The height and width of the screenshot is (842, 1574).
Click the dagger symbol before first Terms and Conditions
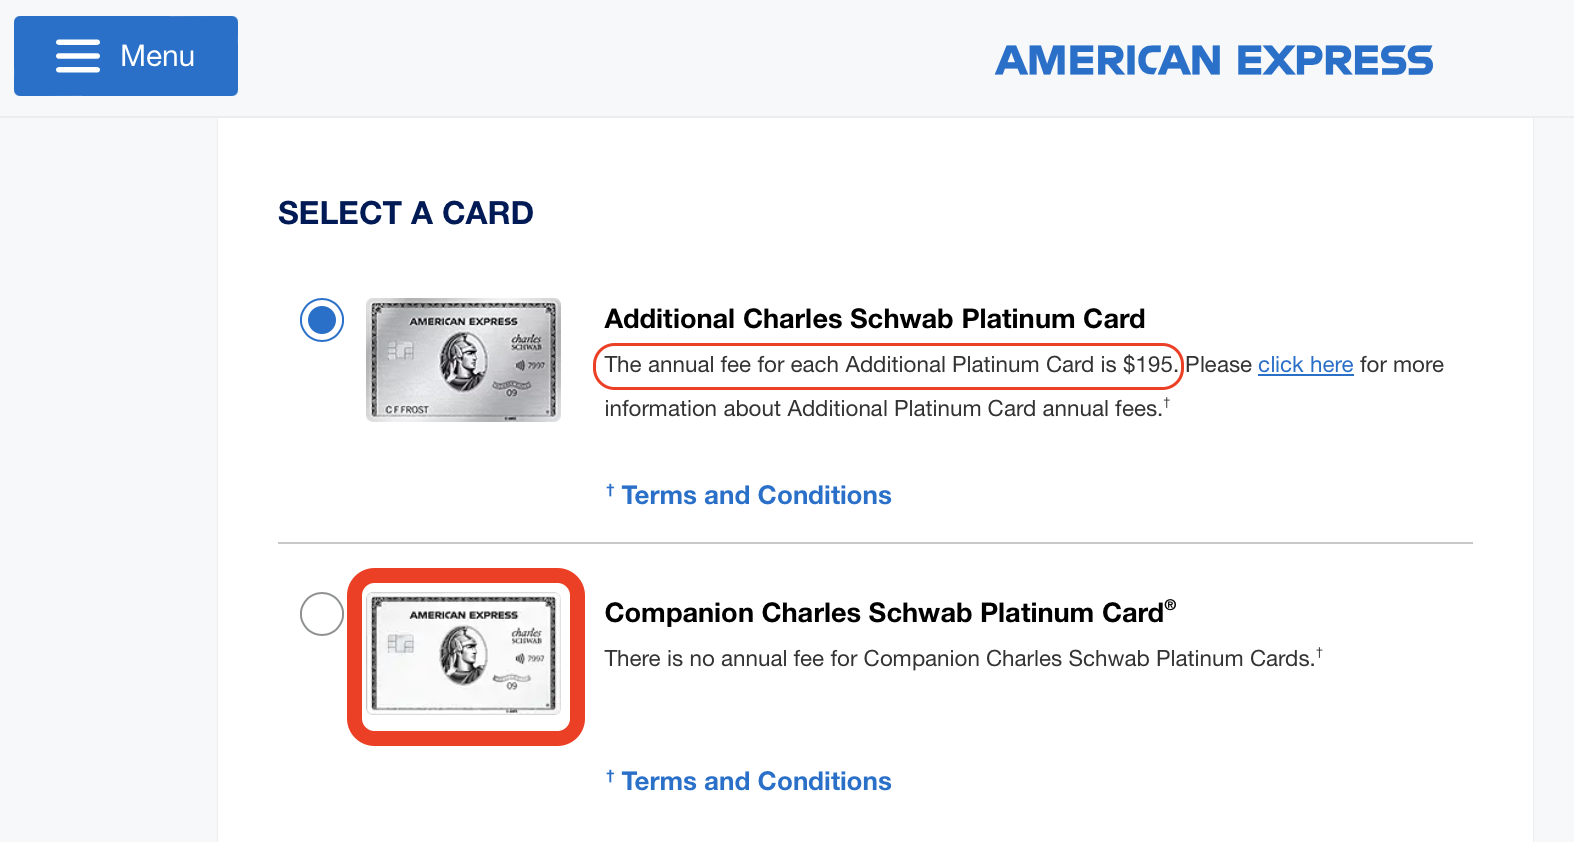click(x=610, y=490)
